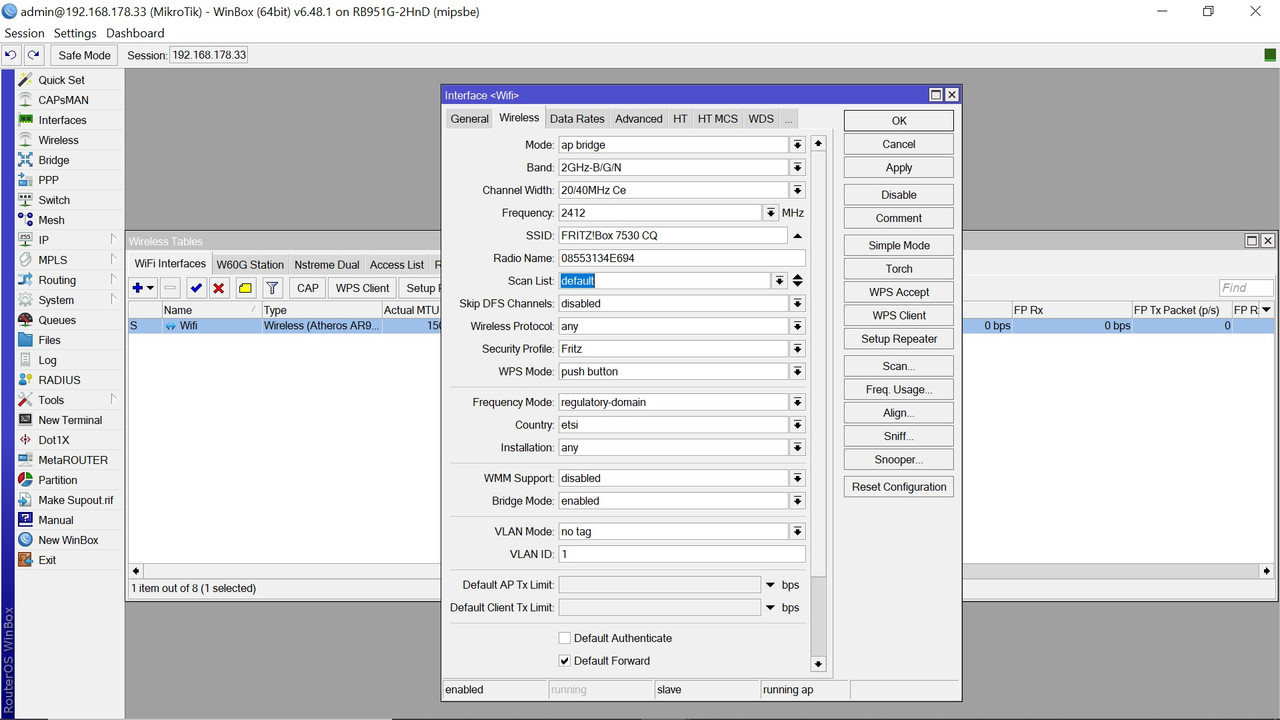Expand the Frequency dropdown
The width and height of the screenshot is (1280, 720).
coord(771,213)
